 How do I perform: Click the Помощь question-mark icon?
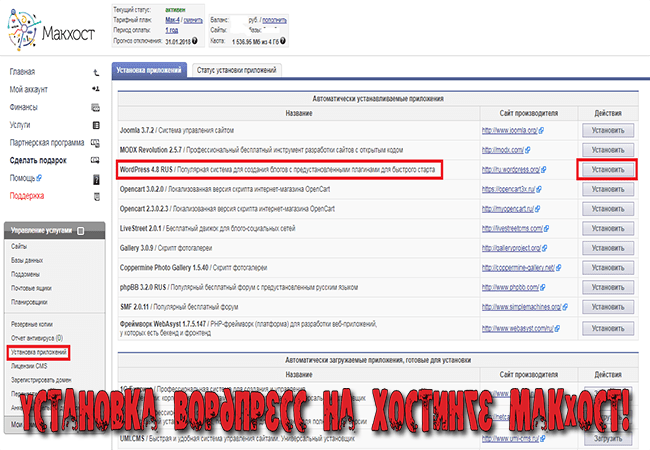[96, 179]
